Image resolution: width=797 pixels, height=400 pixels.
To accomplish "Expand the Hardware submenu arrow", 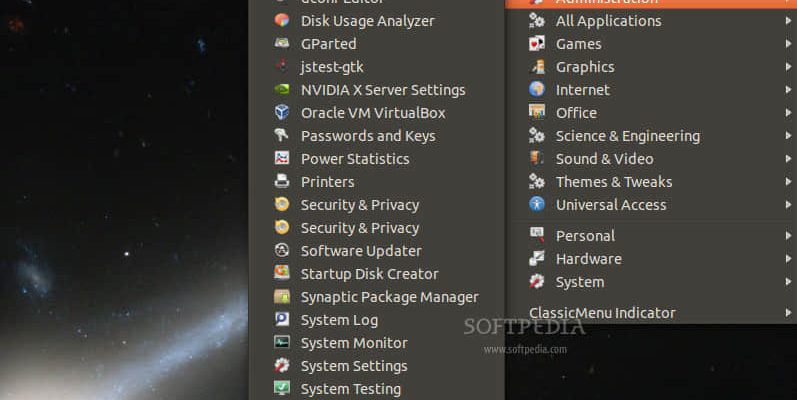I will click(788, 259).
